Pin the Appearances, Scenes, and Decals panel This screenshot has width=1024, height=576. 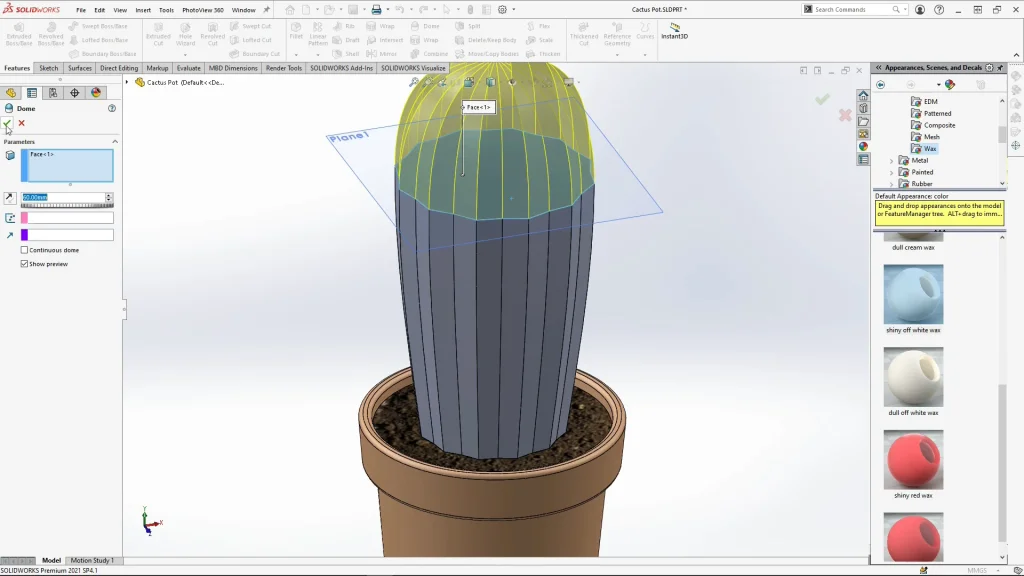pos(1000,68)
